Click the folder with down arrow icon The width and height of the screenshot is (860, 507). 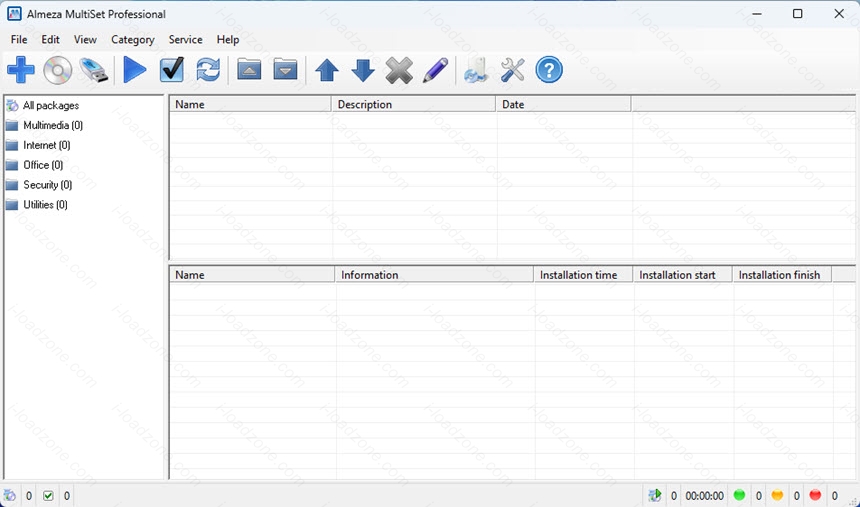(x=285, y=70)
